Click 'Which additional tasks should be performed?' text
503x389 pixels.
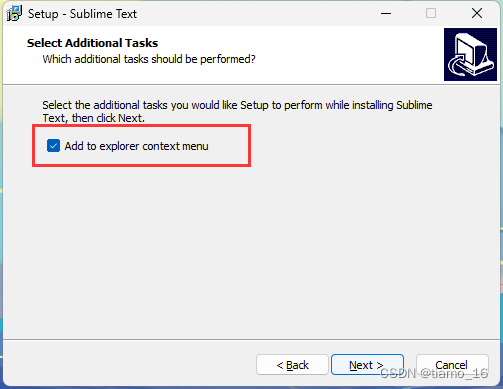(x=149, y=59)
